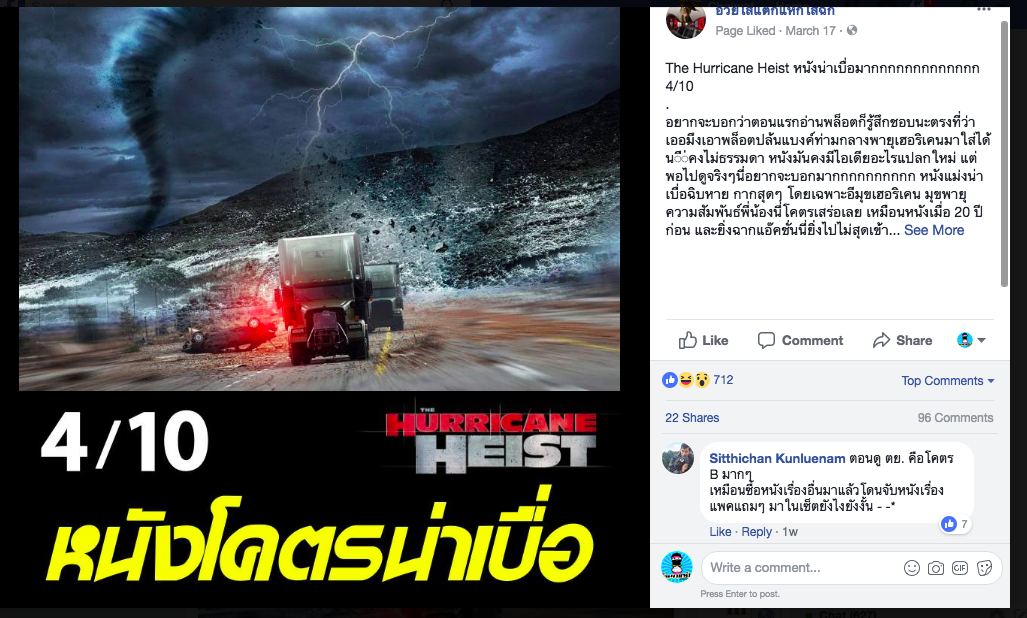1027x618 pixels.
Task: Click the post panel vertical scrollbar
Action: coord(1005,154)
